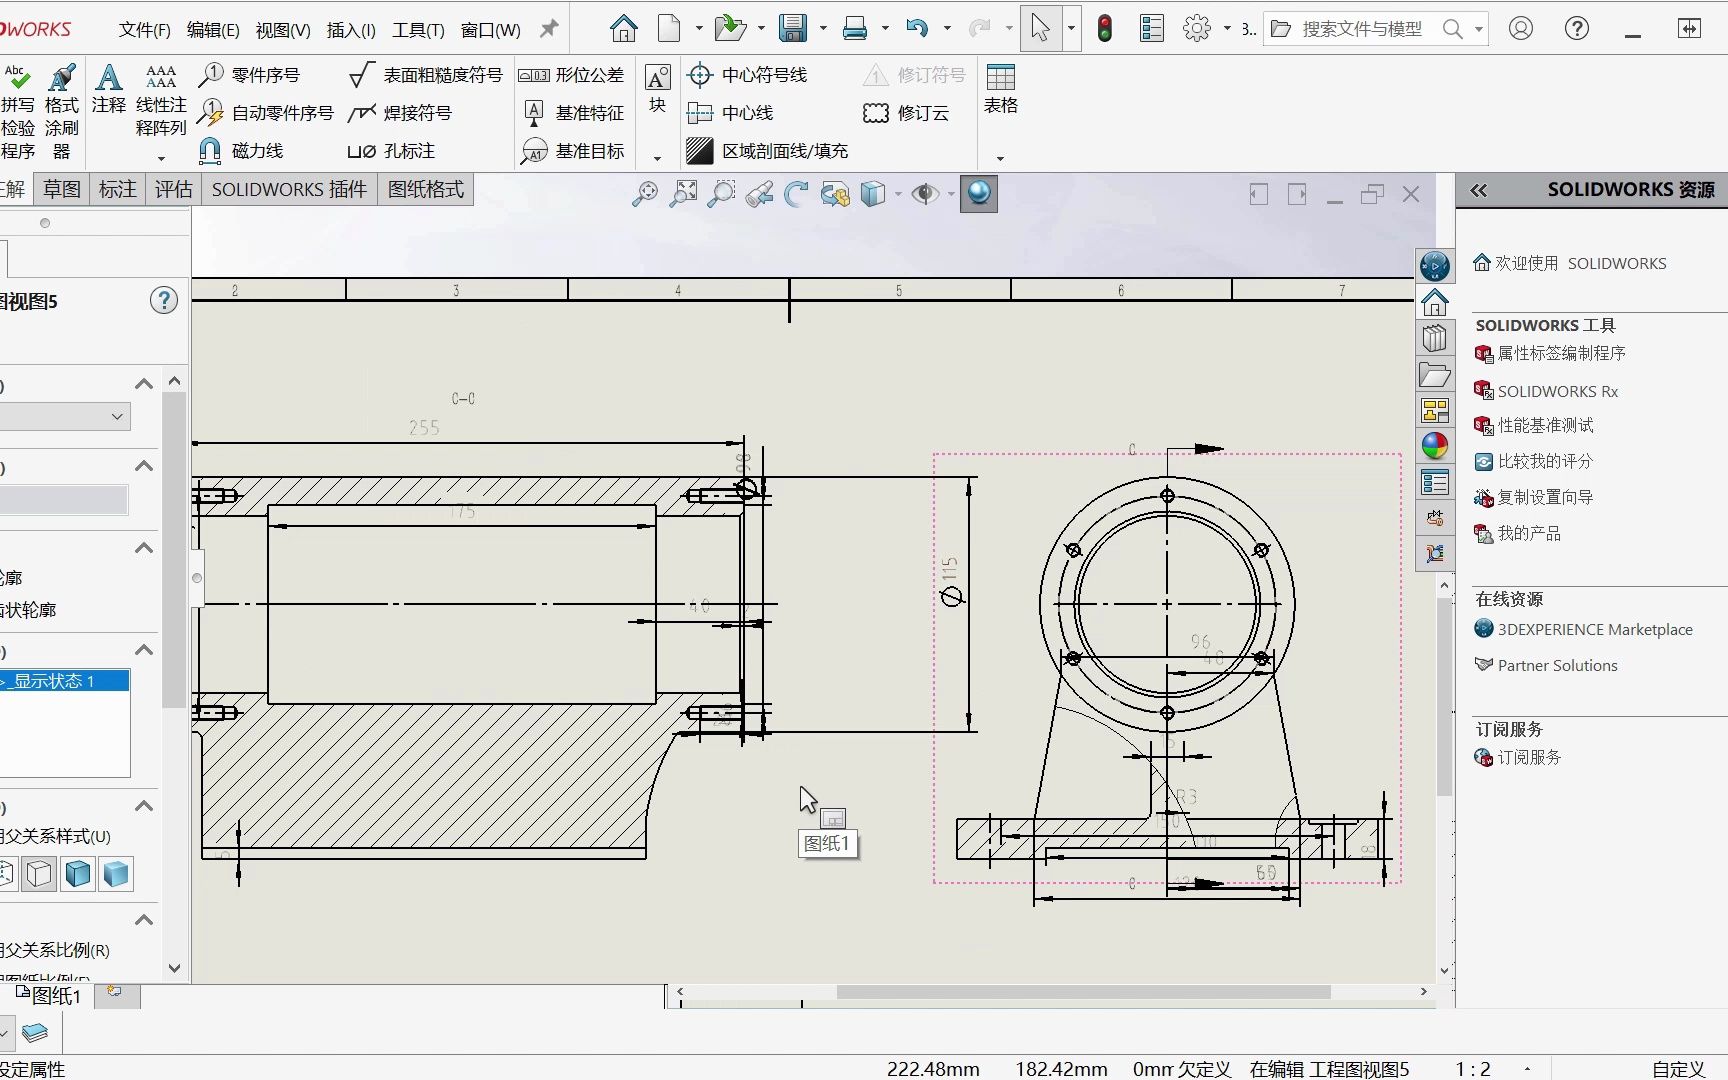Viewport: 1728px width, 1080px height.
Task: Open the search box dropdown arrow
Action: coord(1478,30)
